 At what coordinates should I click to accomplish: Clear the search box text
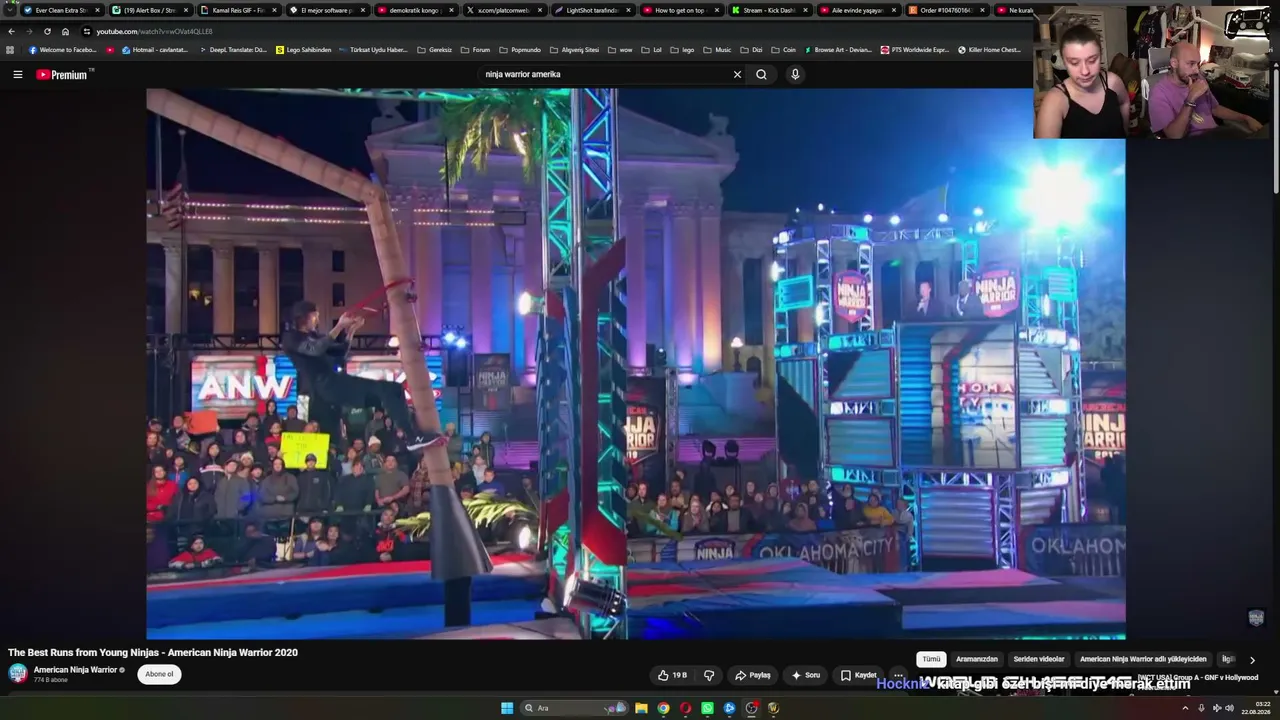coord(737,74)
